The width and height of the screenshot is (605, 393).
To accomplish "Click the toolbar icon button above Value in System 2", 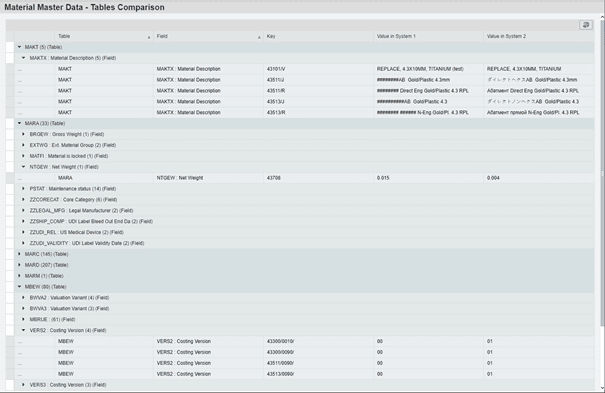I will pyautogui.click(x=586, y=25).
